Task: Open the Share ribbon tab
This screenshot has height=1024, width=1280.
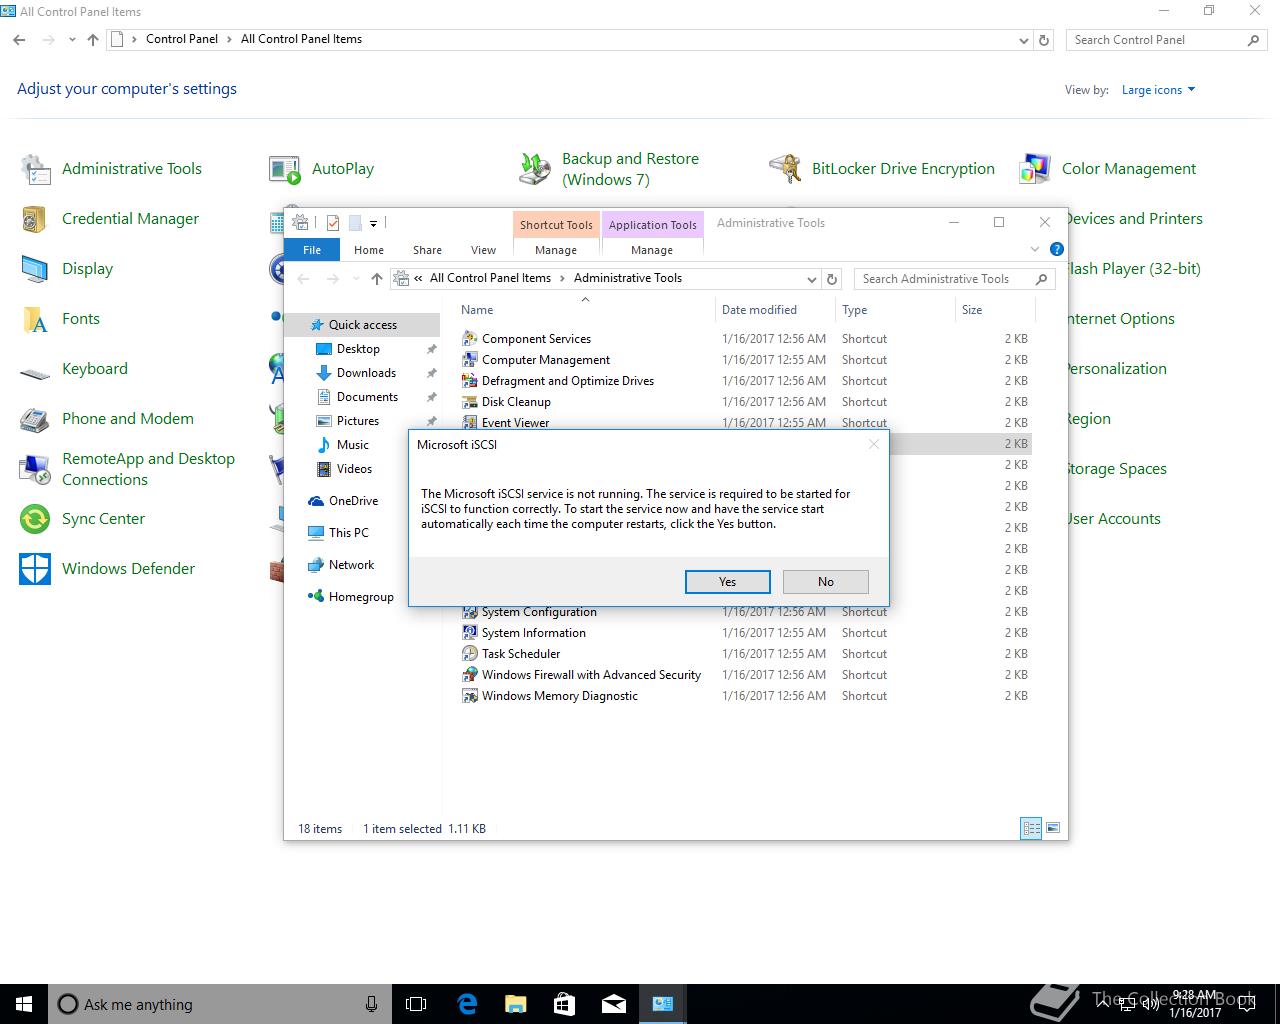Action: (x=427, y=250)
